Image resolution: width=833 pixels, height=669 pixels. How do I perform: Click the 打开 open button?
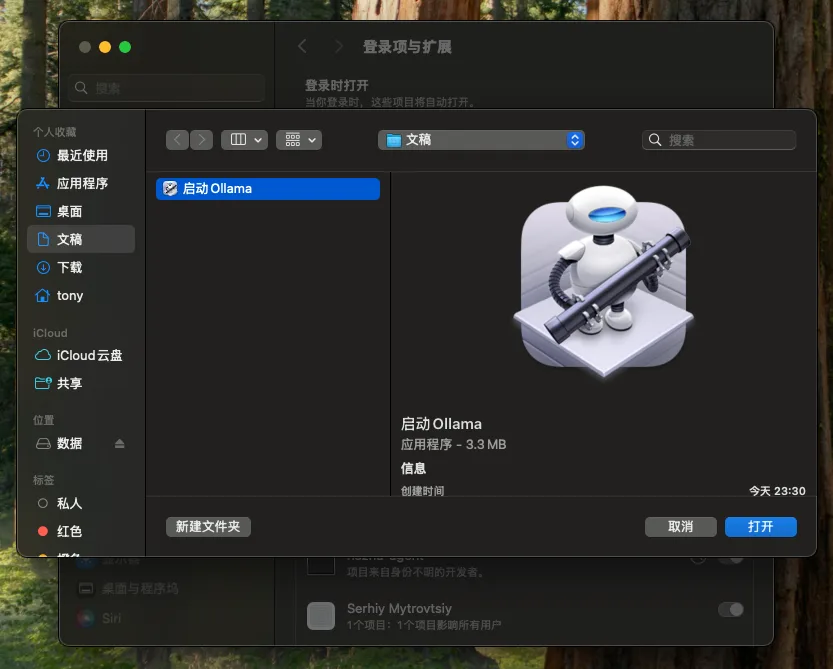761,527
